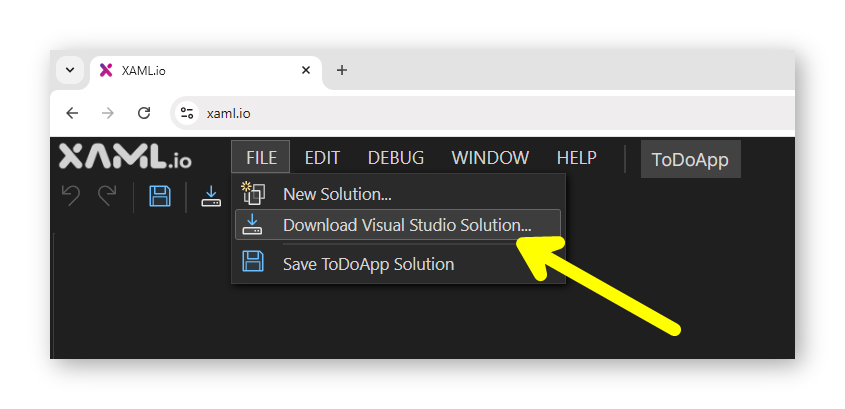Click the XAML.io logo
Viewport: 845px width, 409px height.
tap(125, 156)
